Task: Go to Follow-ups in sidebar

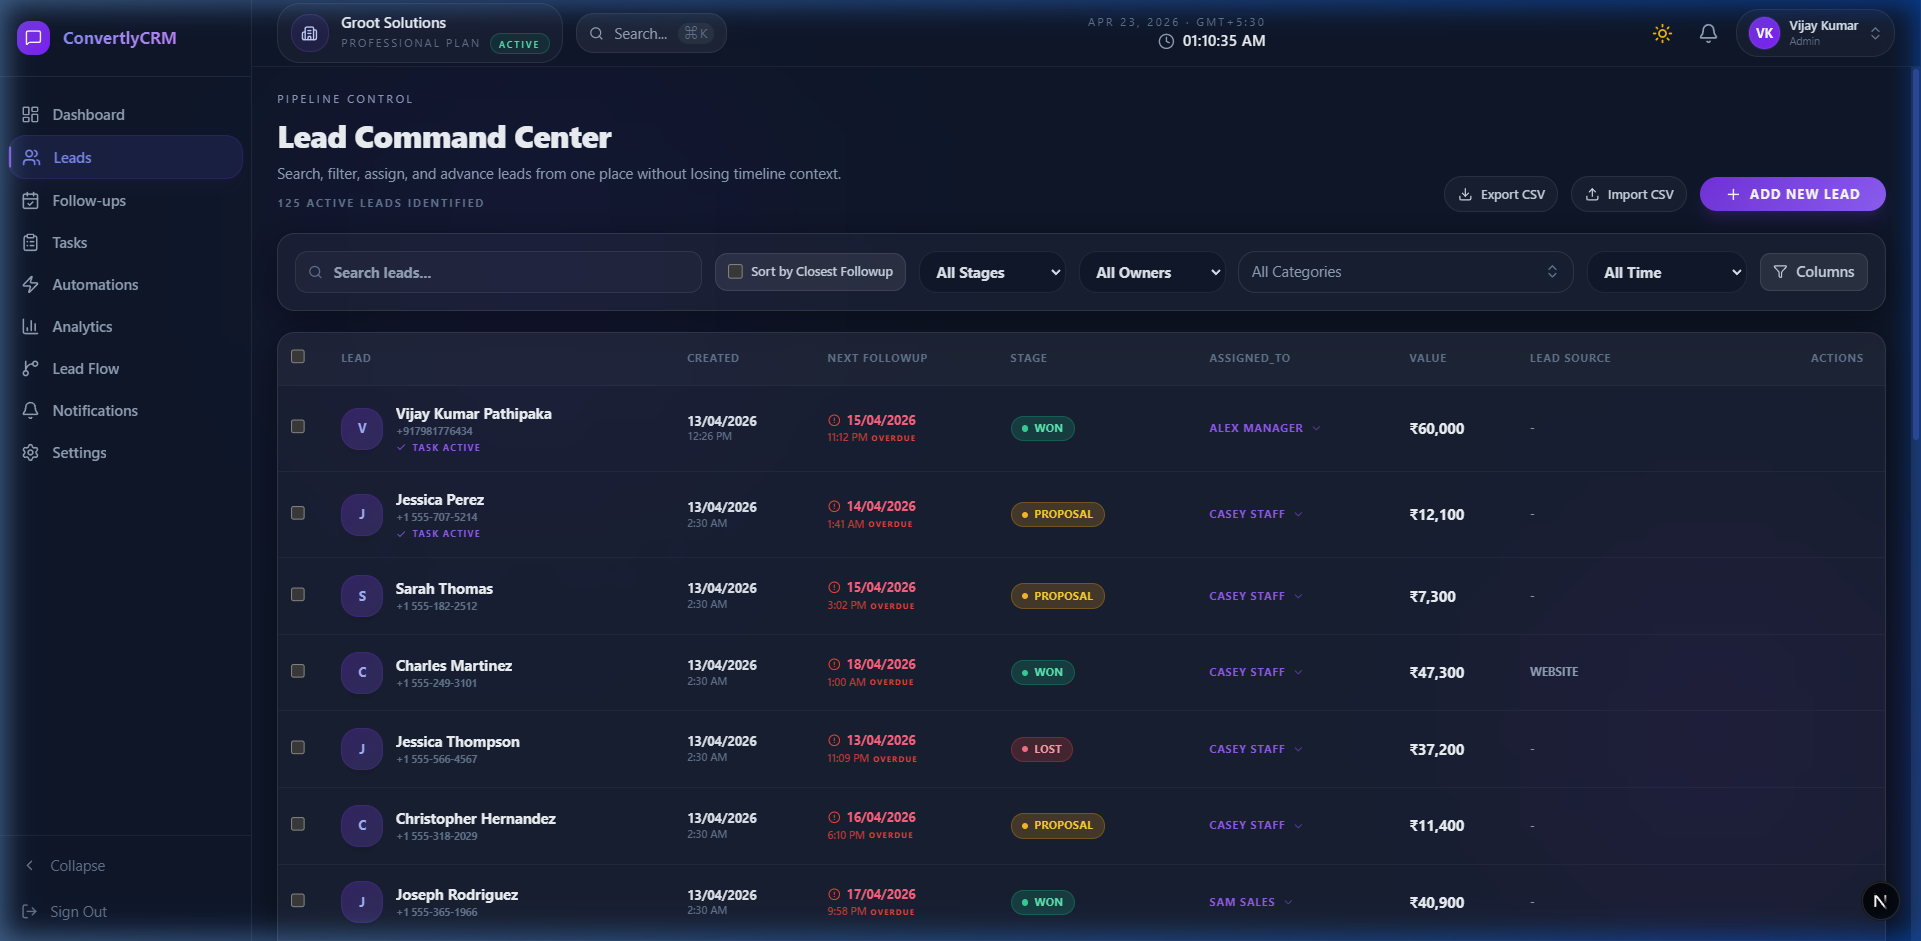Action: tap(89, 201)
